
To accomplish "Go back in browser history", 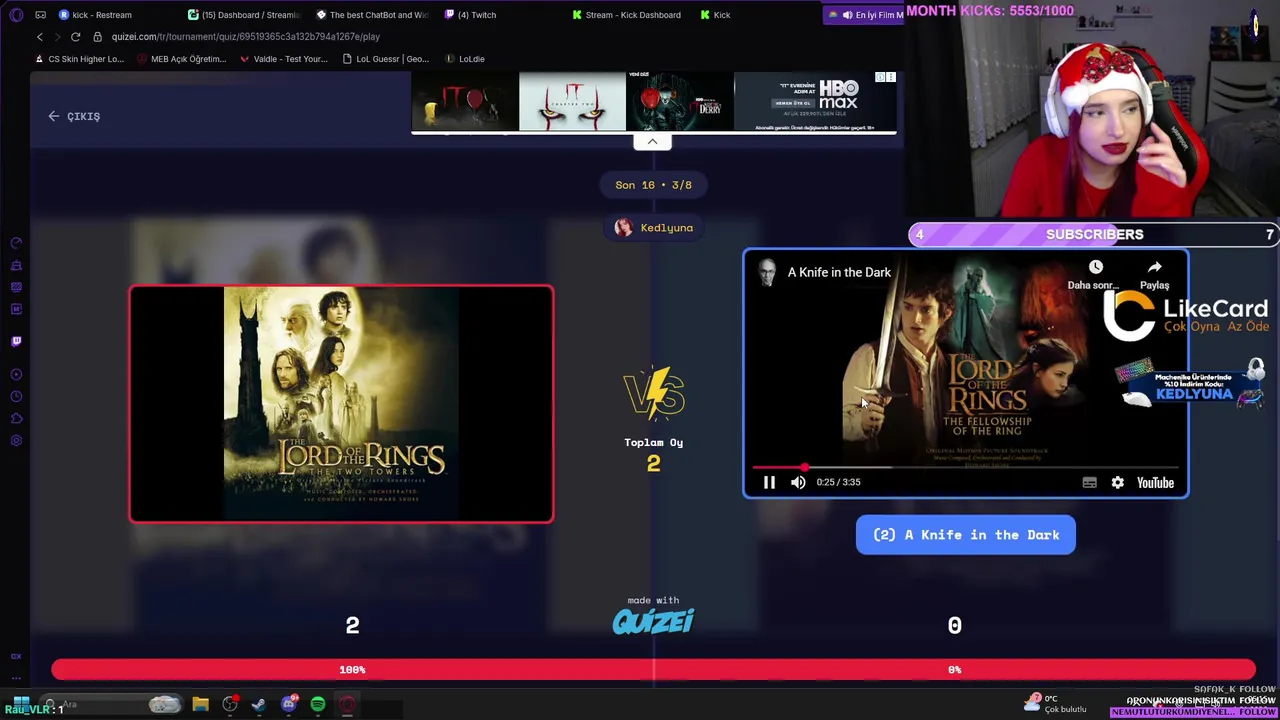I will pos(40,37).
